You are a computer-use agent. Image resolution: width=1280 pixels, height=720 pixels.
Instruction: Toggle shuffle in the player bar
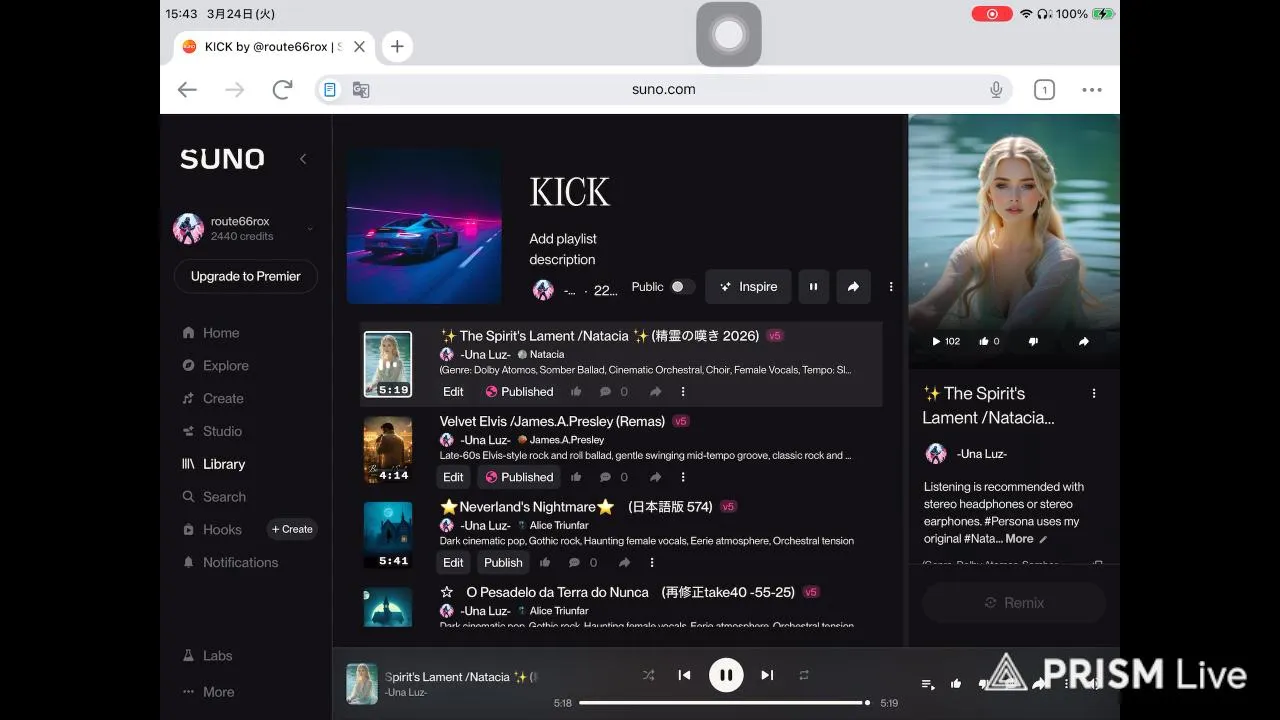pos(648,675)
